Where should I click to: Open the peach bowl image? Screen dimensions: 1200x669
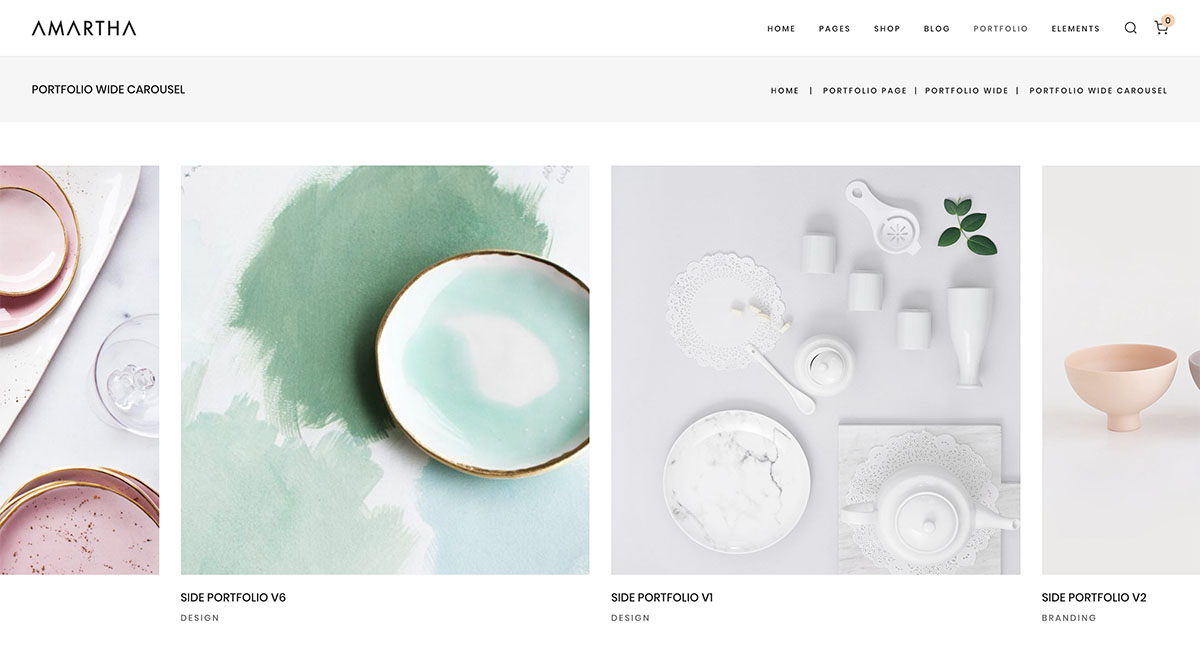click(x=1121, y=370)
